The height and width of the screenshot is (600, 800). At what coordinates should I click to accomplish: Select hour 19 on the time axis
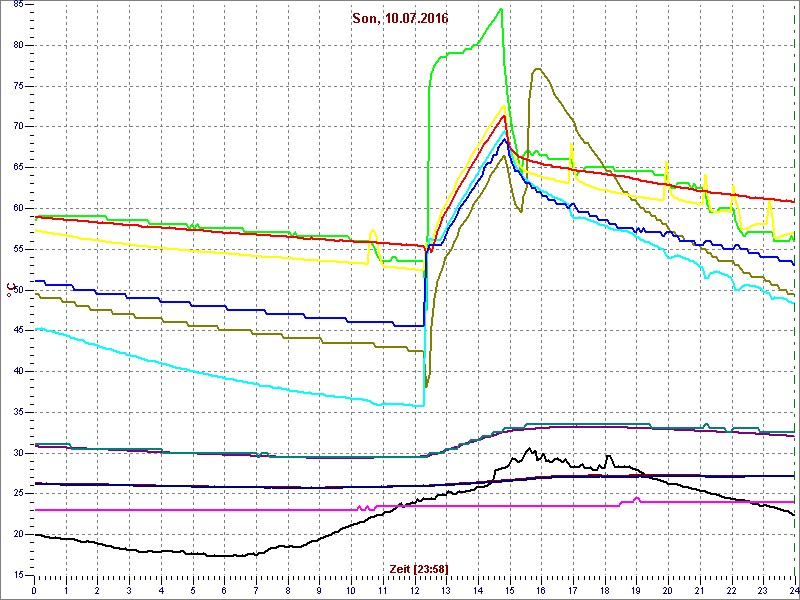coord(636,589)
